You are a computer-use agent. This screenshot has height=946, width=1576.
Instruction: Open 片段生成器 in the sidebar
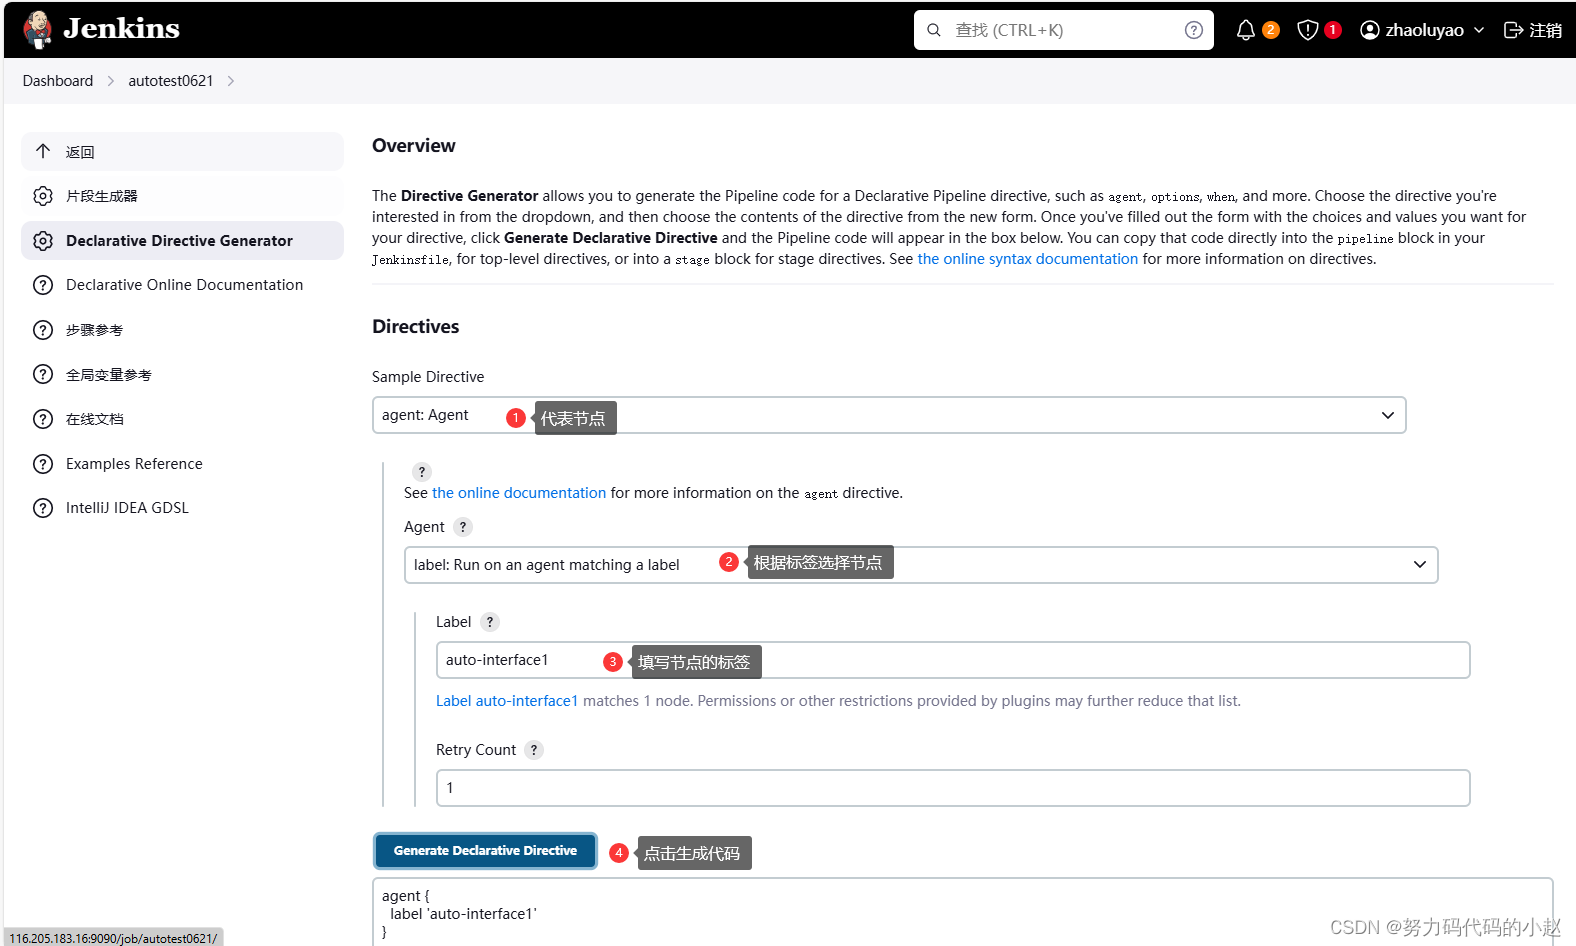182,196
